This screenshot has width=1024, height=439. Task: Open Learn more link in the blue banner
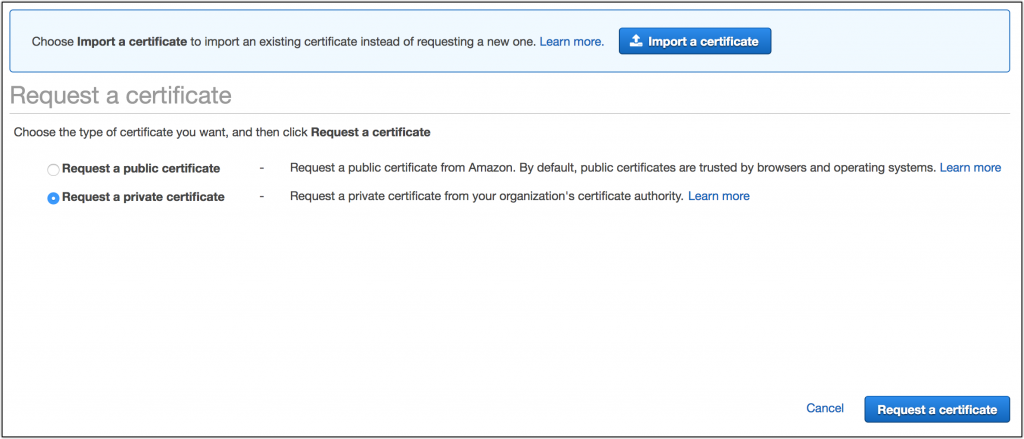coord(571,41)
